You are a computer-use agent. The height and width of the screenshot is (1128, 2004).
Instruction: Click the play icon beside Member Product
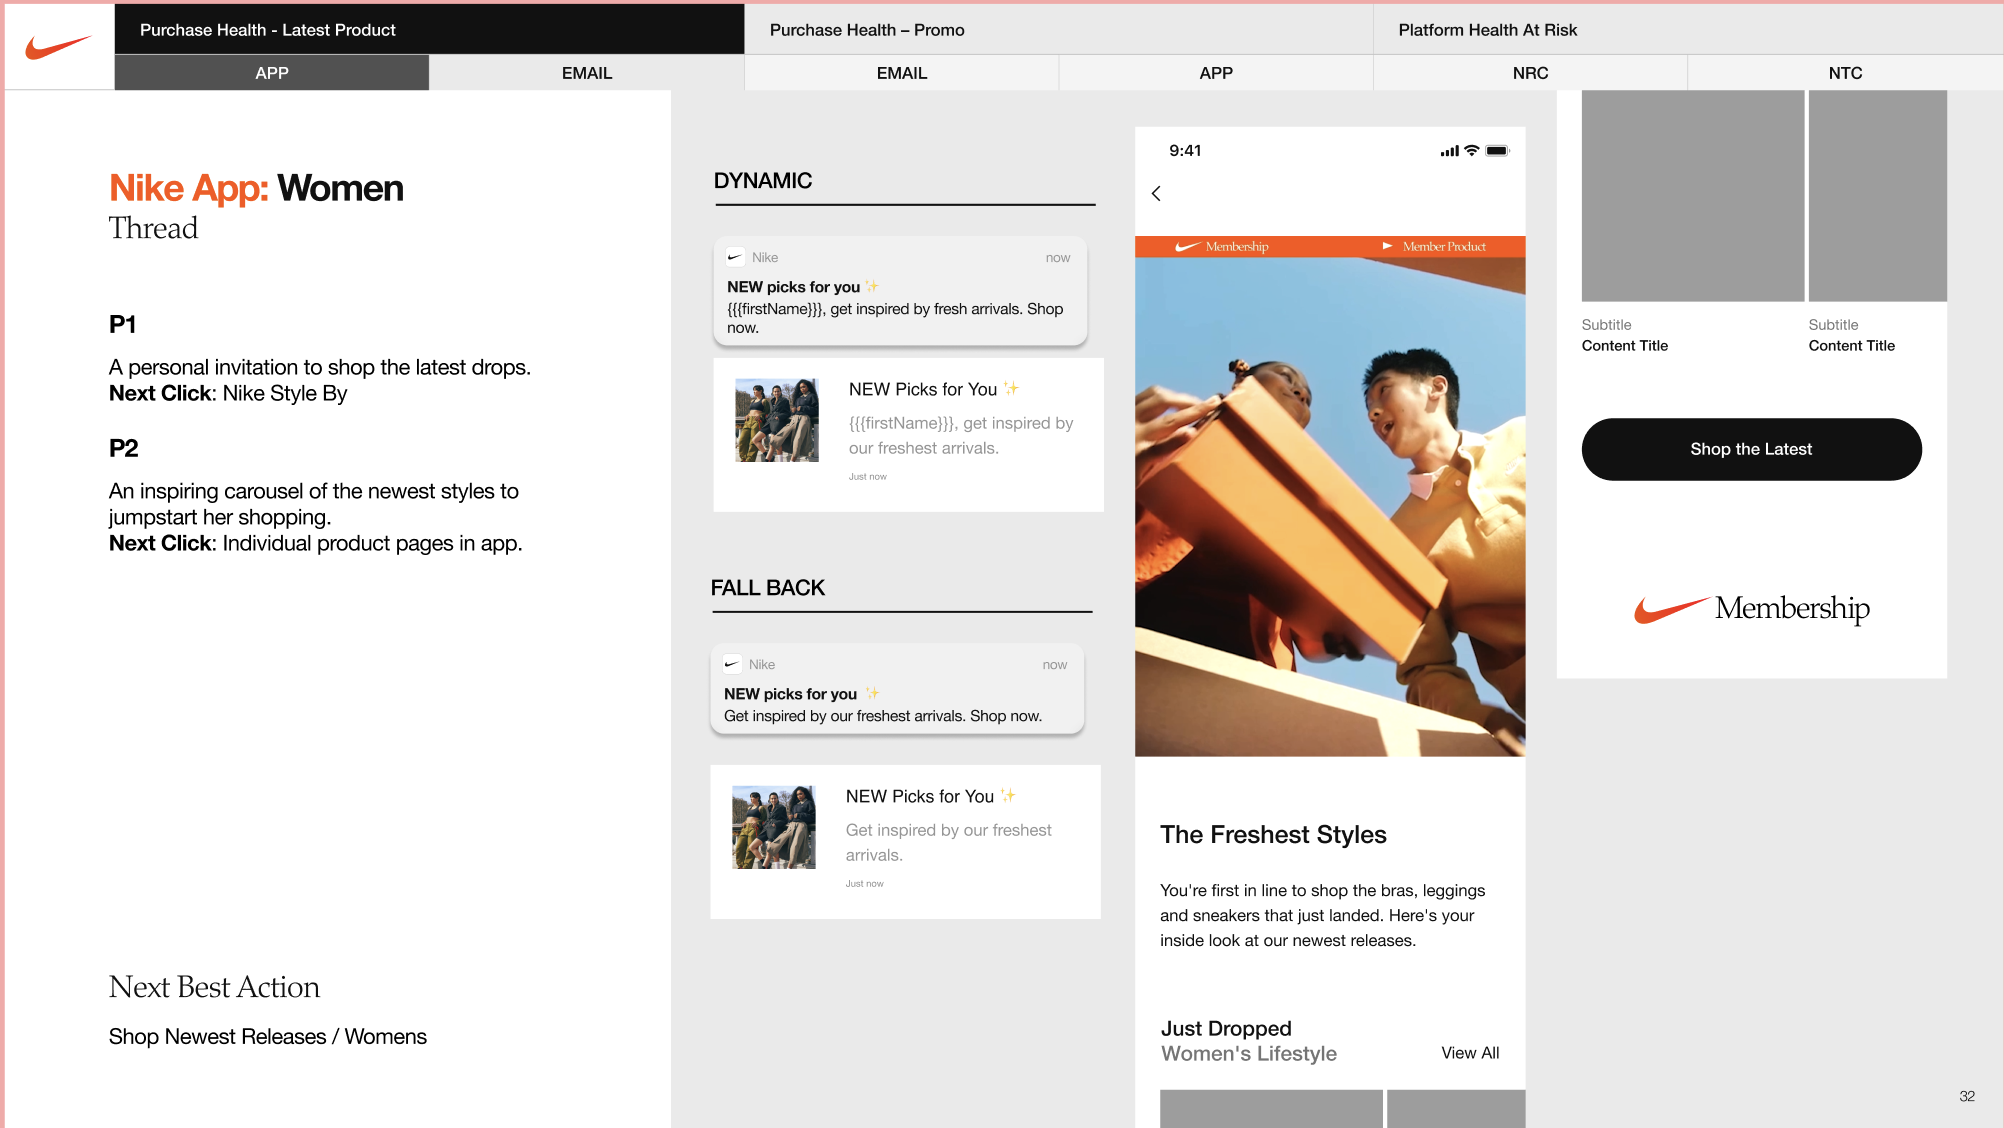click(1387, 246)
